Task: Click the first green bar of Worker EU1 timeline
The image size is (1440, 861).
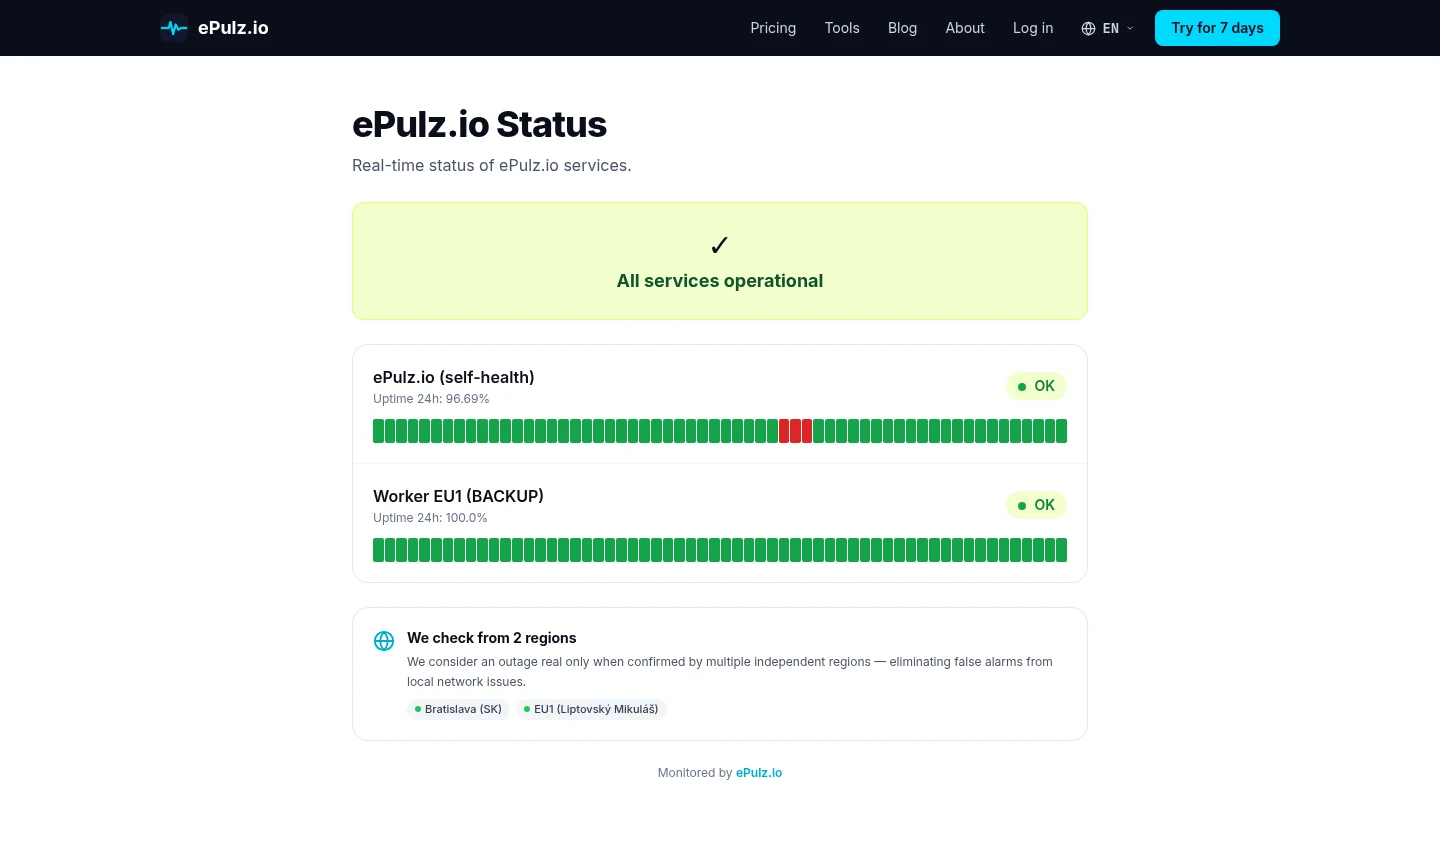Action: (378, 550)
